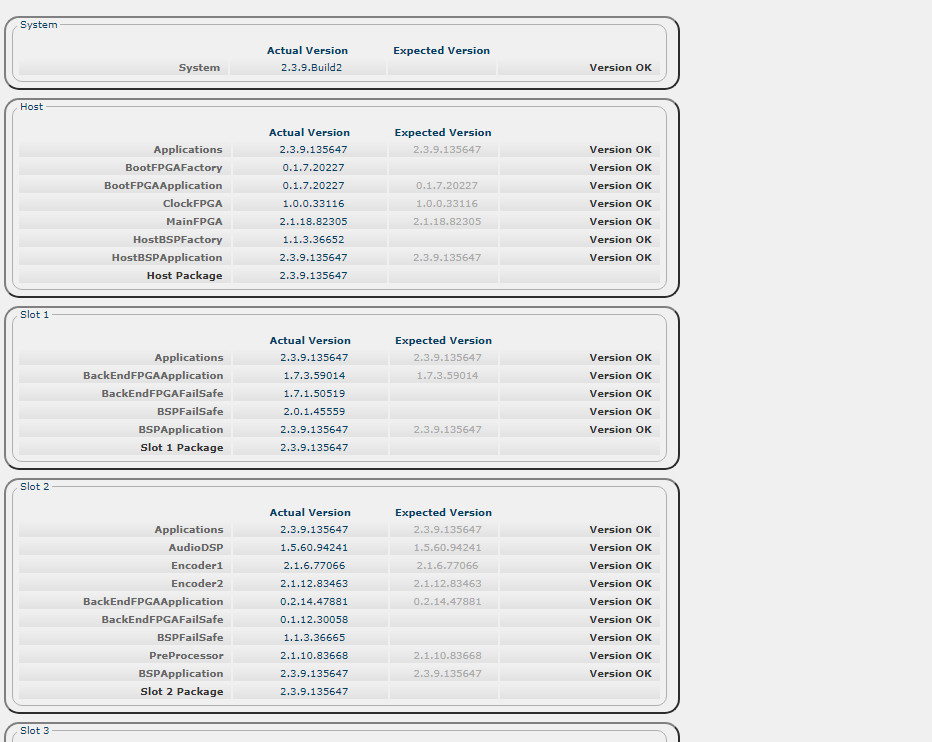Click Host BootFPGAFactory row label
Image resolution: width=932 pixels, height=742 pixels.
(x=174, y=168)
